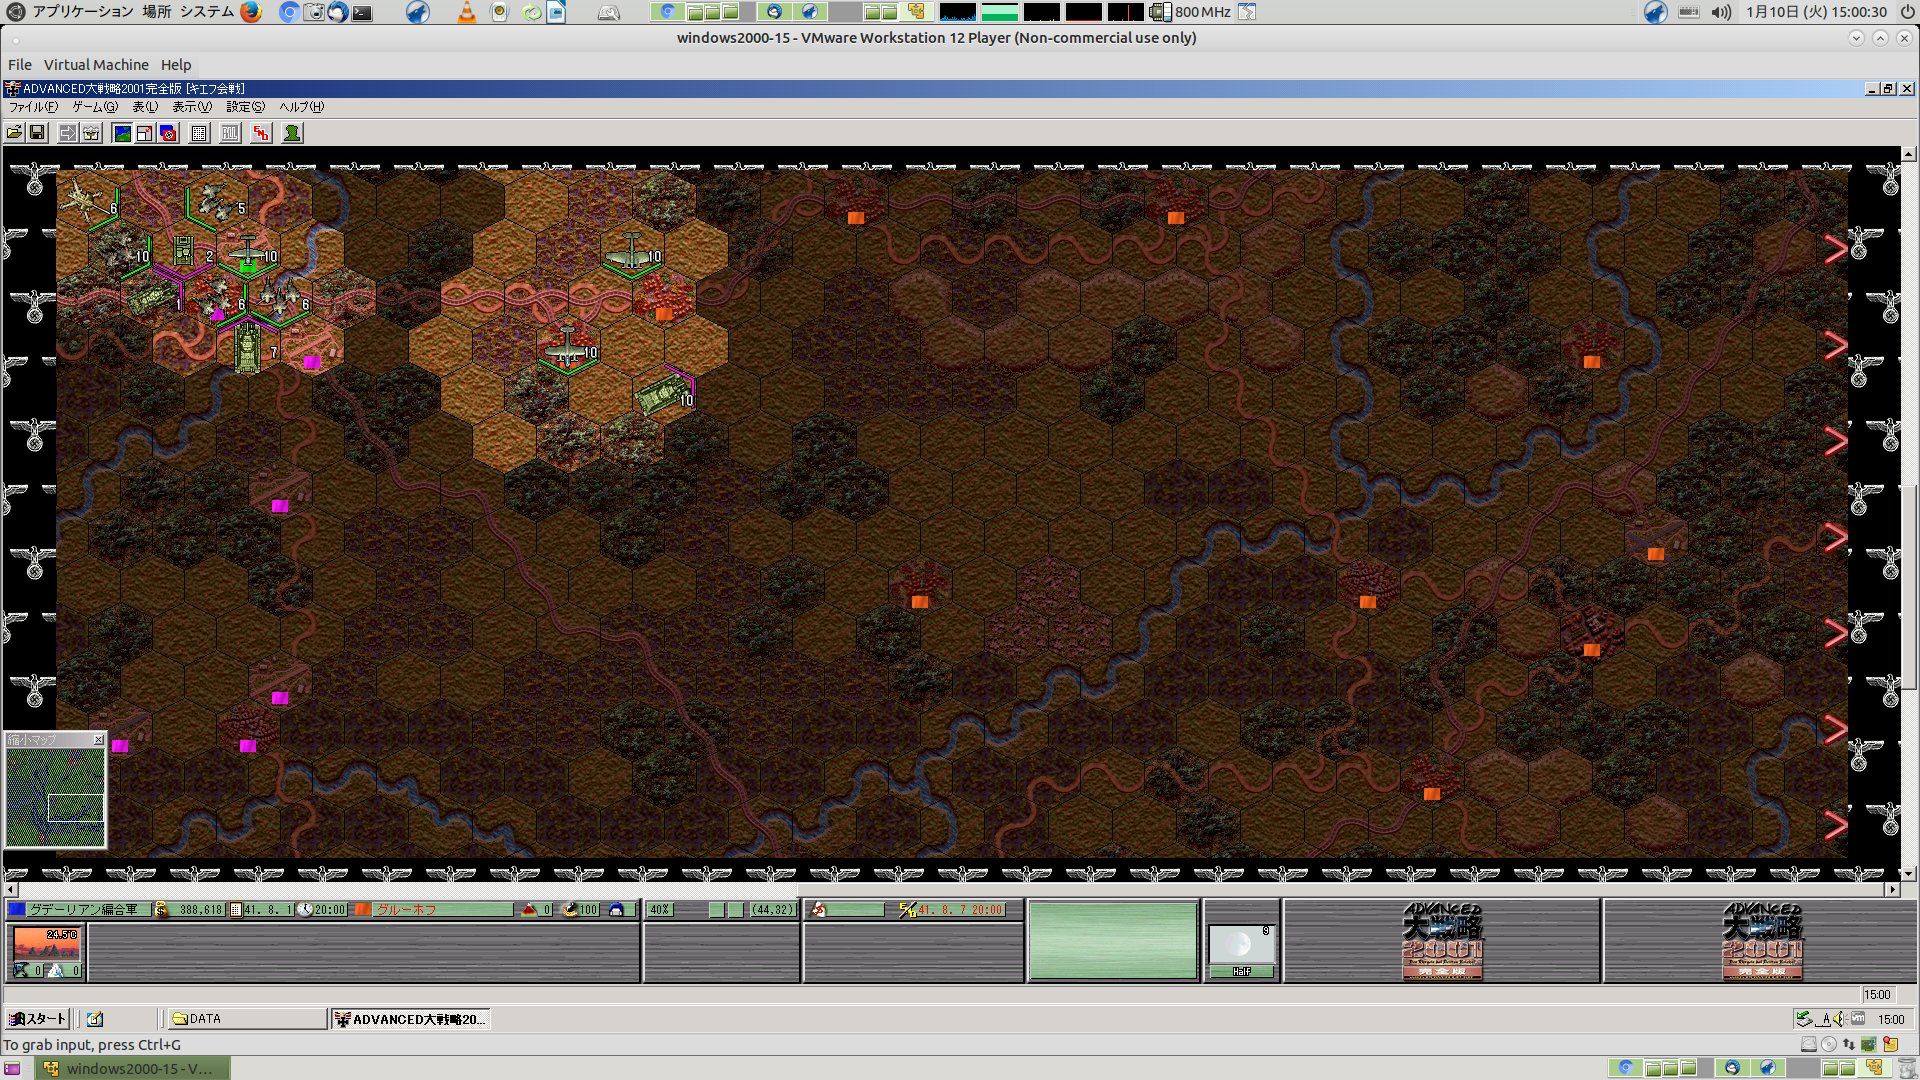Click the 41. 8. 7 20:00 red date readout

[x=960, y=910]
